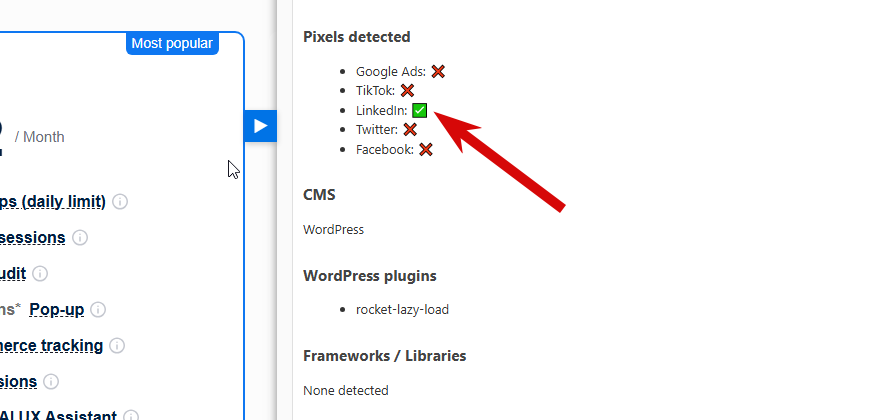Click info icon beside commerce tracking label
This screenshot has width=886, height=420.
coord(117,346)
